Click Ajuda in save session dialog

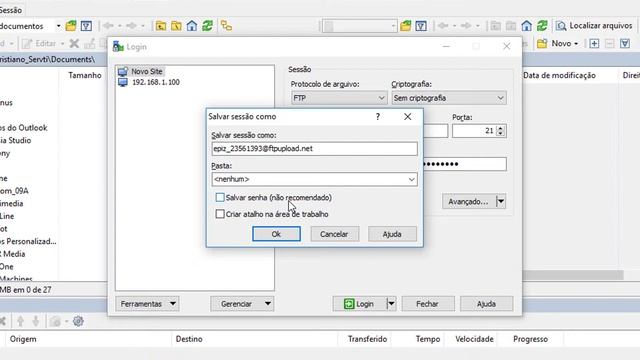[x=392, y=234]
